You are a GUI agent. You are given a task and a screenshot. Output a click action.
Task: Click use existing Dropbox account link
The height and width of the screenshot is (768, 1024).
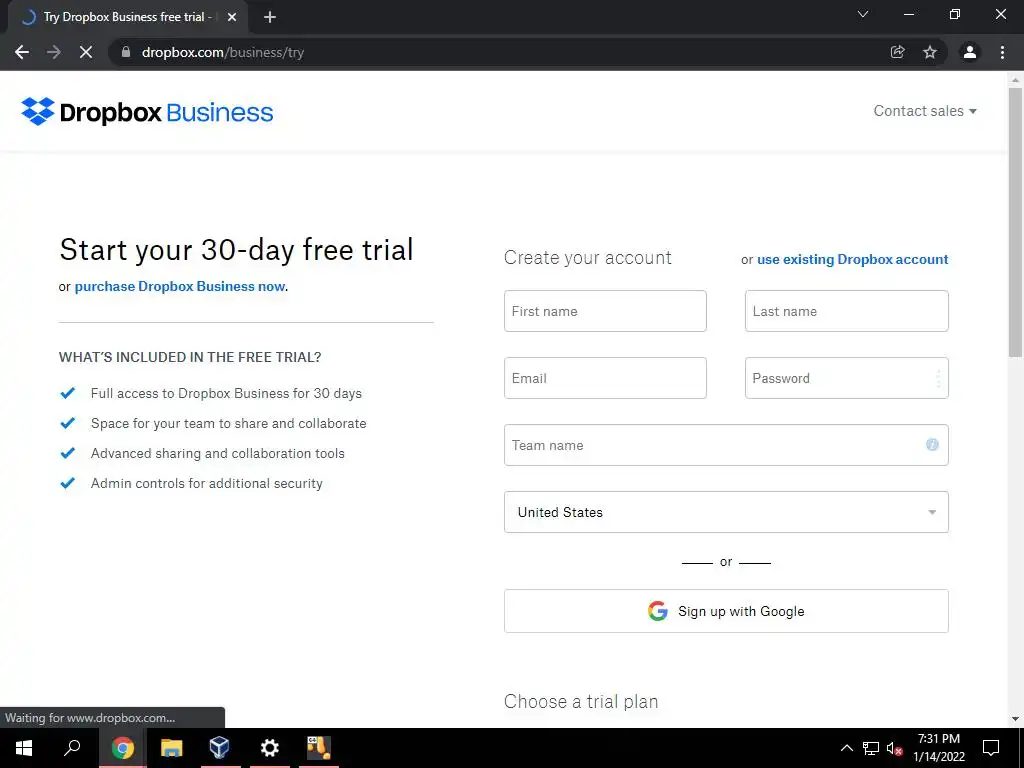pos(852,259)
